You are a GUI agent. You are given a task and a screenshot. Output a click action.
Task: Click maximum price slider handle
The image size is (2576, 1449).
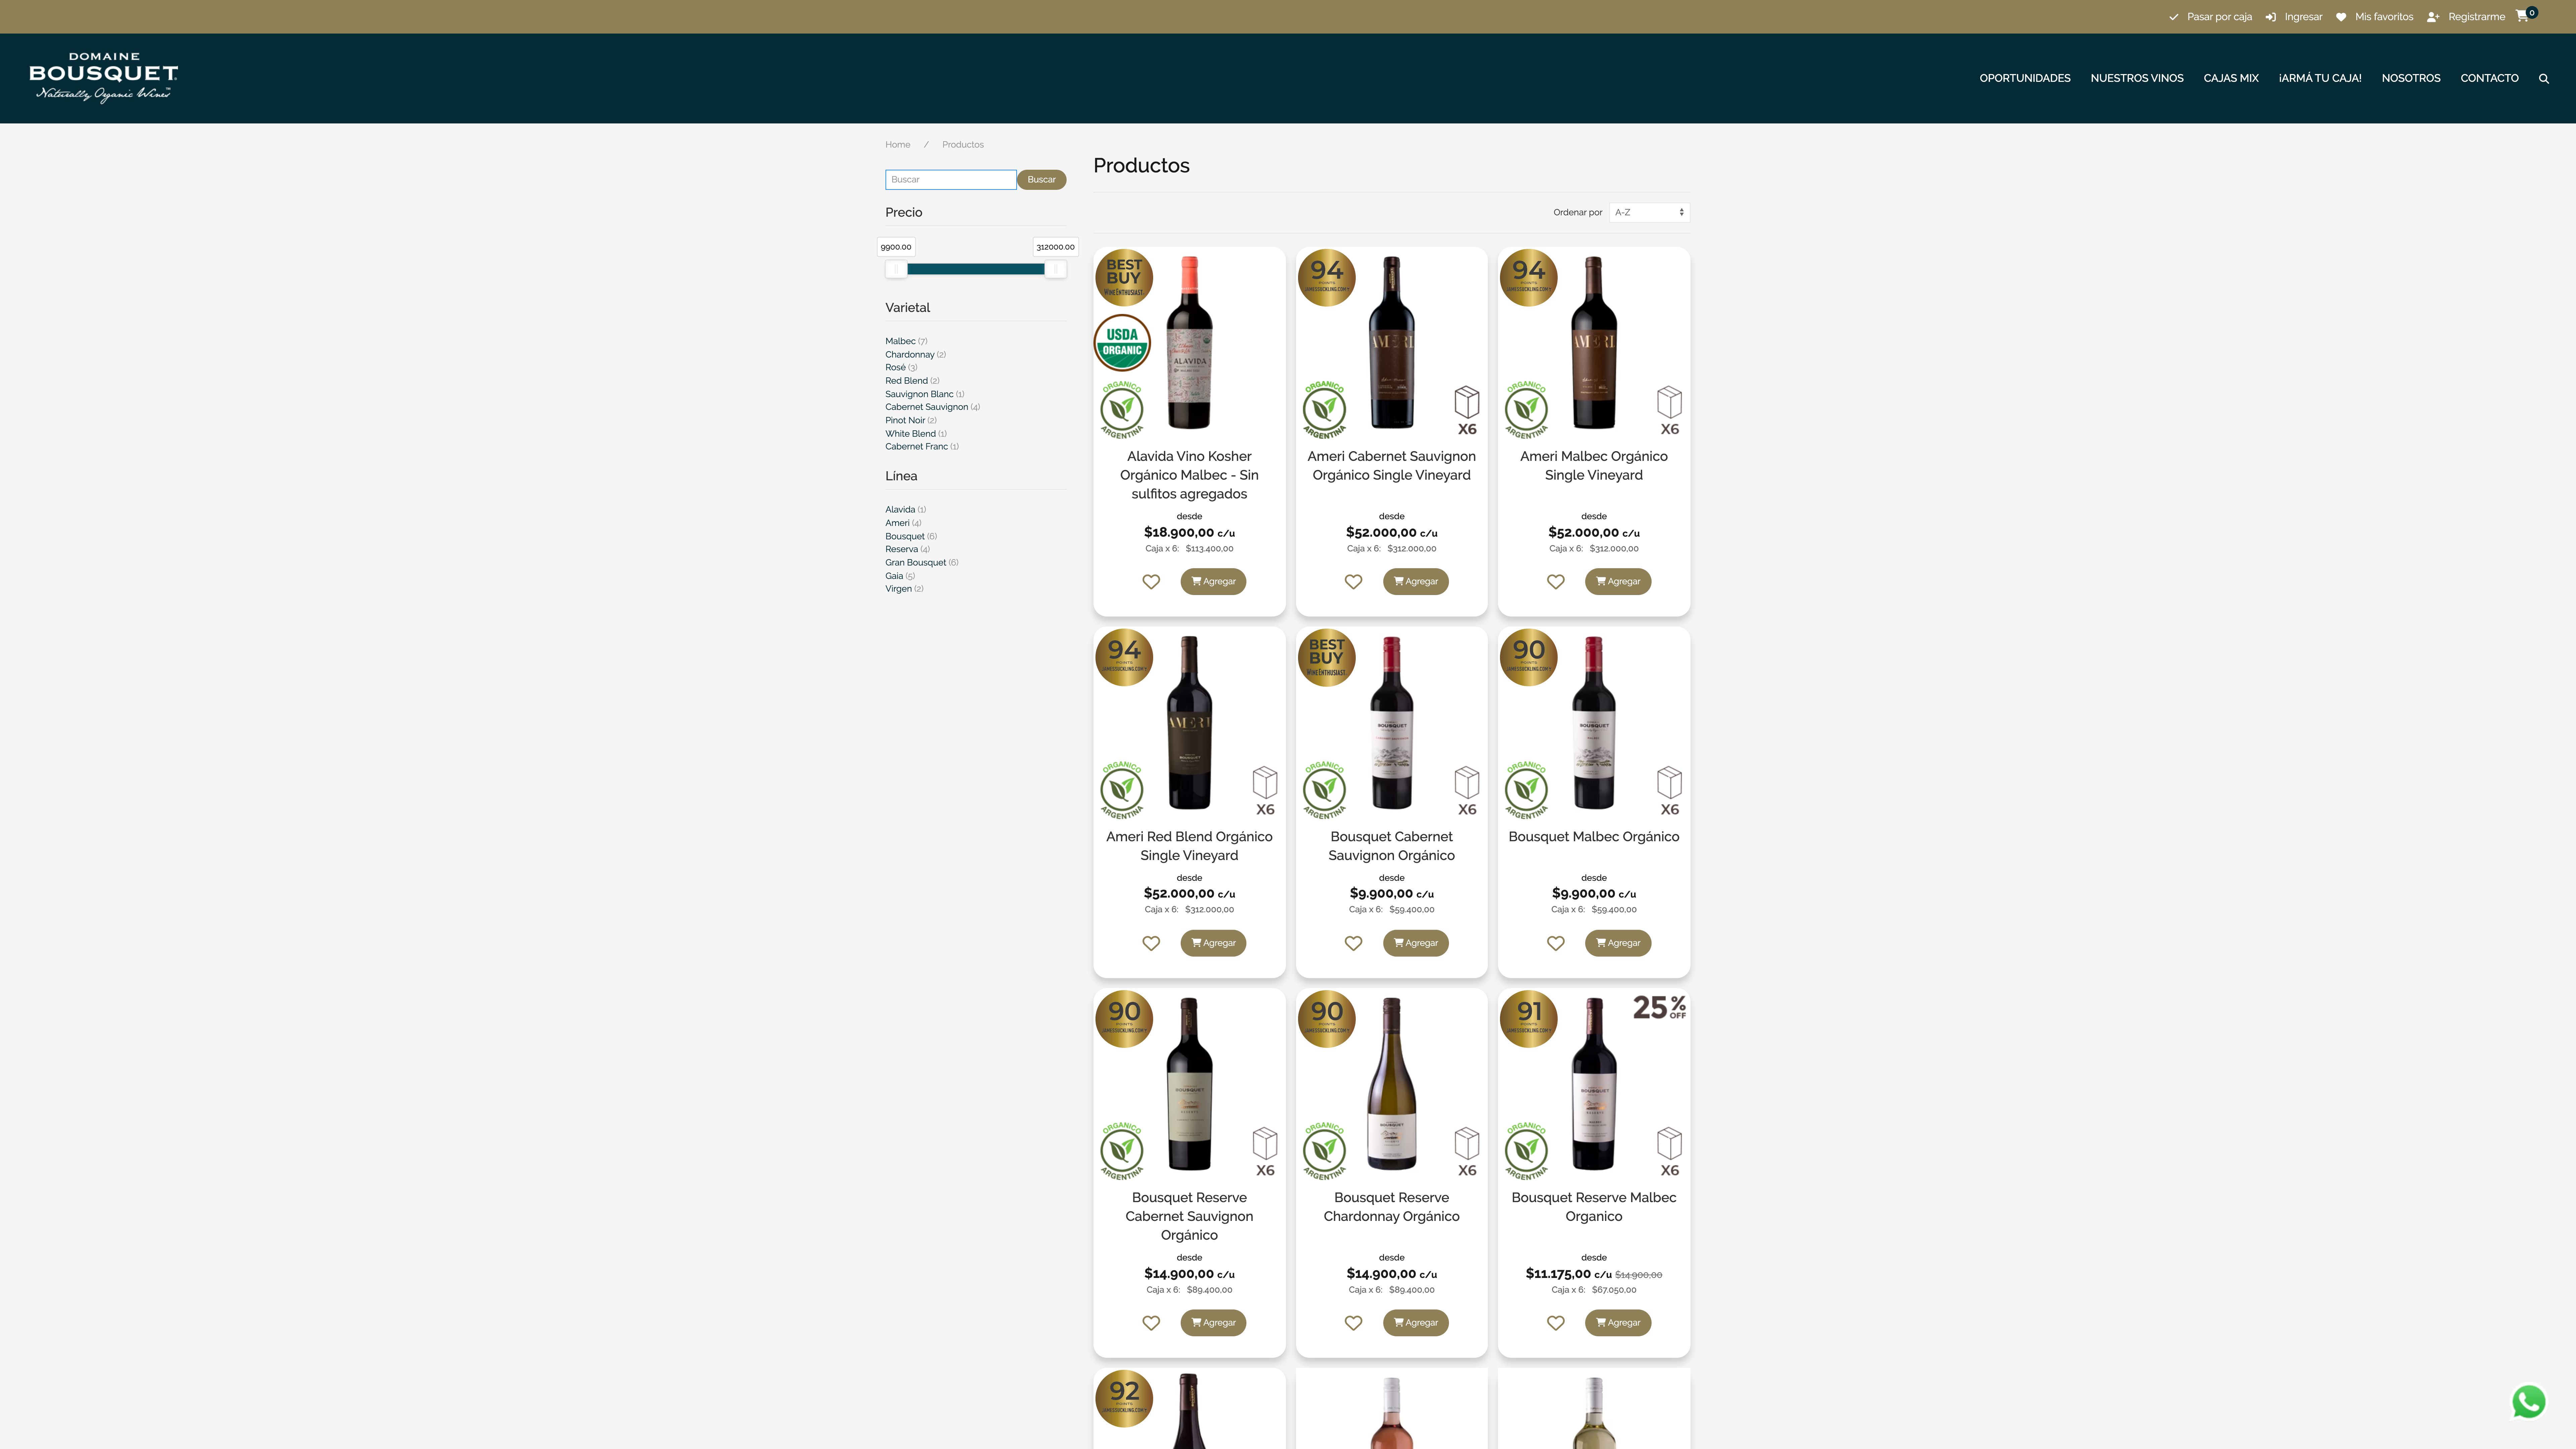coord(1055,269)
